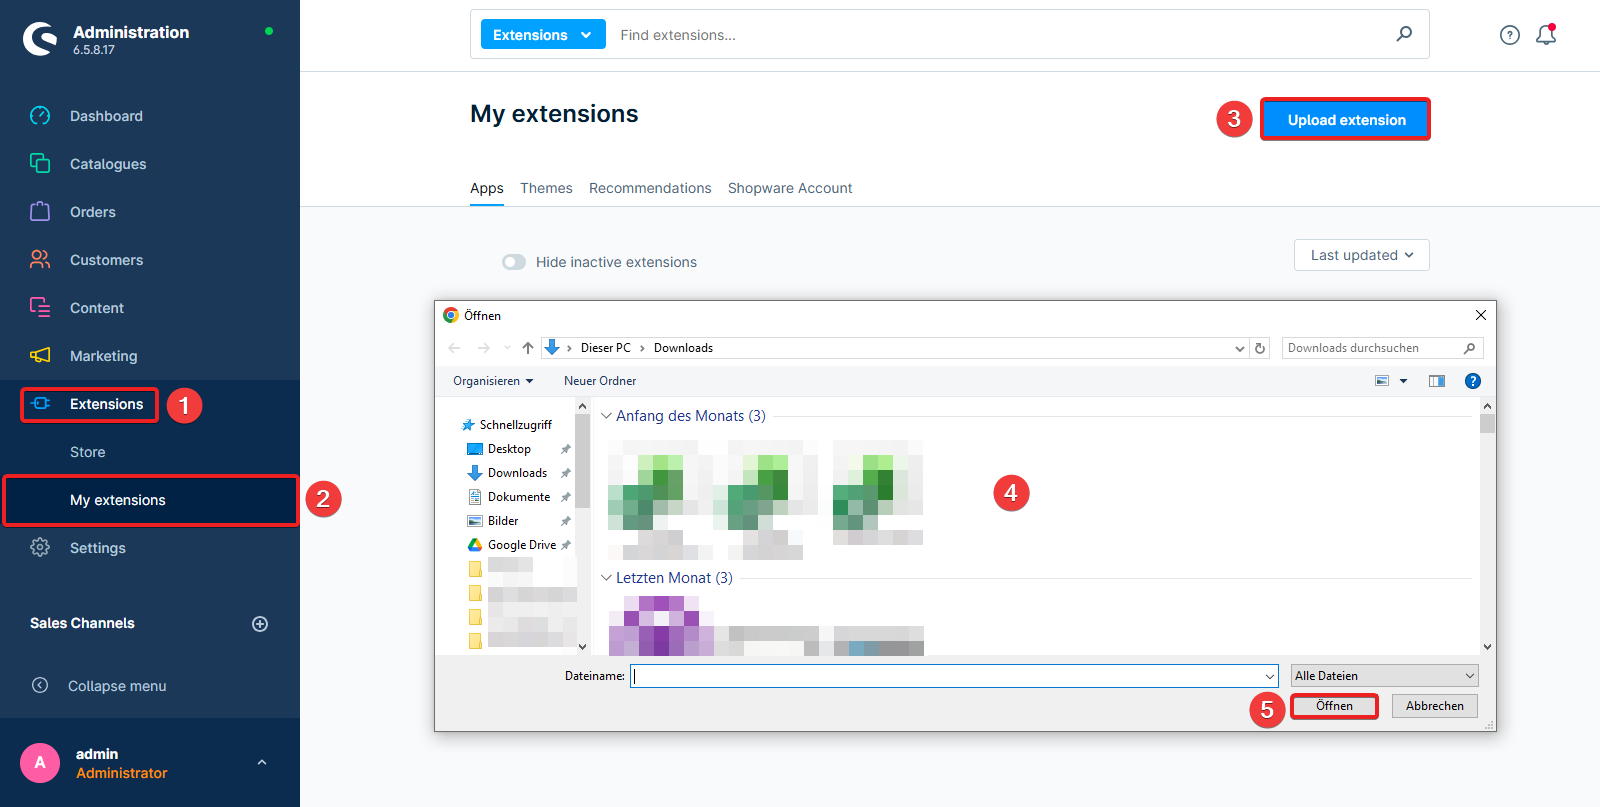
Task: Open Catalogues via its sidebar icon
Action: tap(40, 163)
